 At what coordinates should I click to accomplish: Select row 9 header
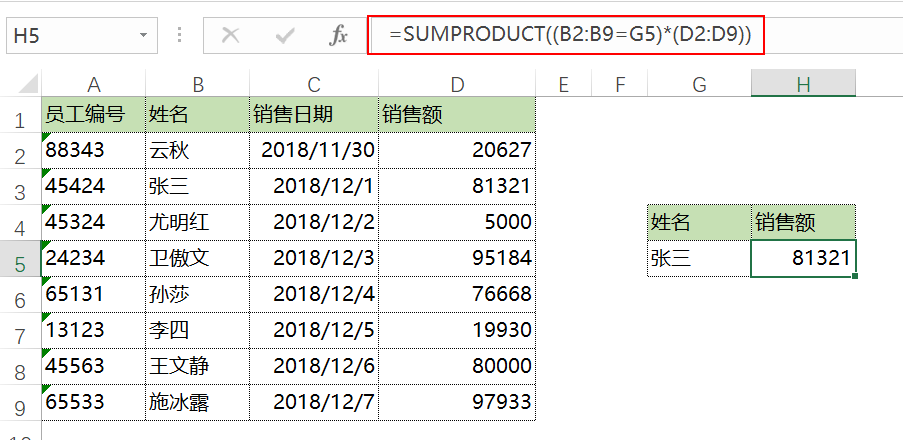19,403
